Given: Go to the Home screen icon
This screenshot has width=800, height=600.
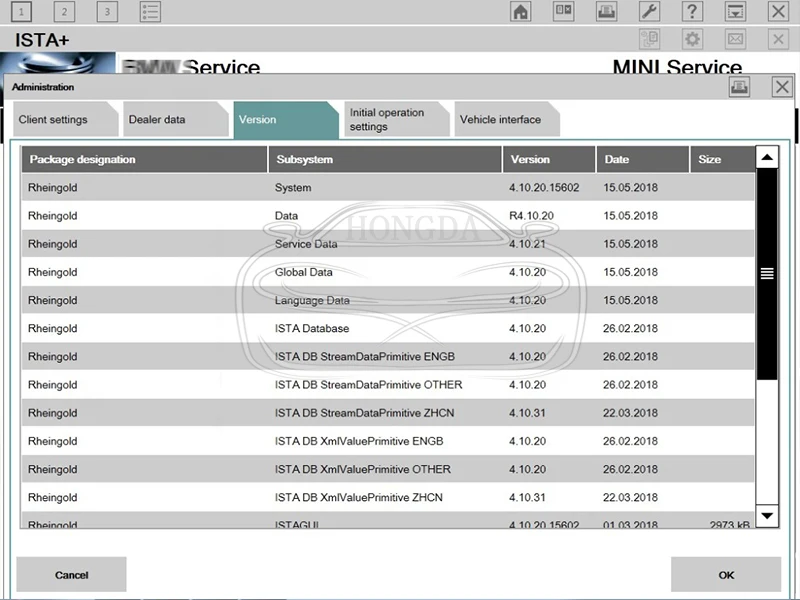Looking at the screenshot, I should pyautogui.click(x=520, y=11).
